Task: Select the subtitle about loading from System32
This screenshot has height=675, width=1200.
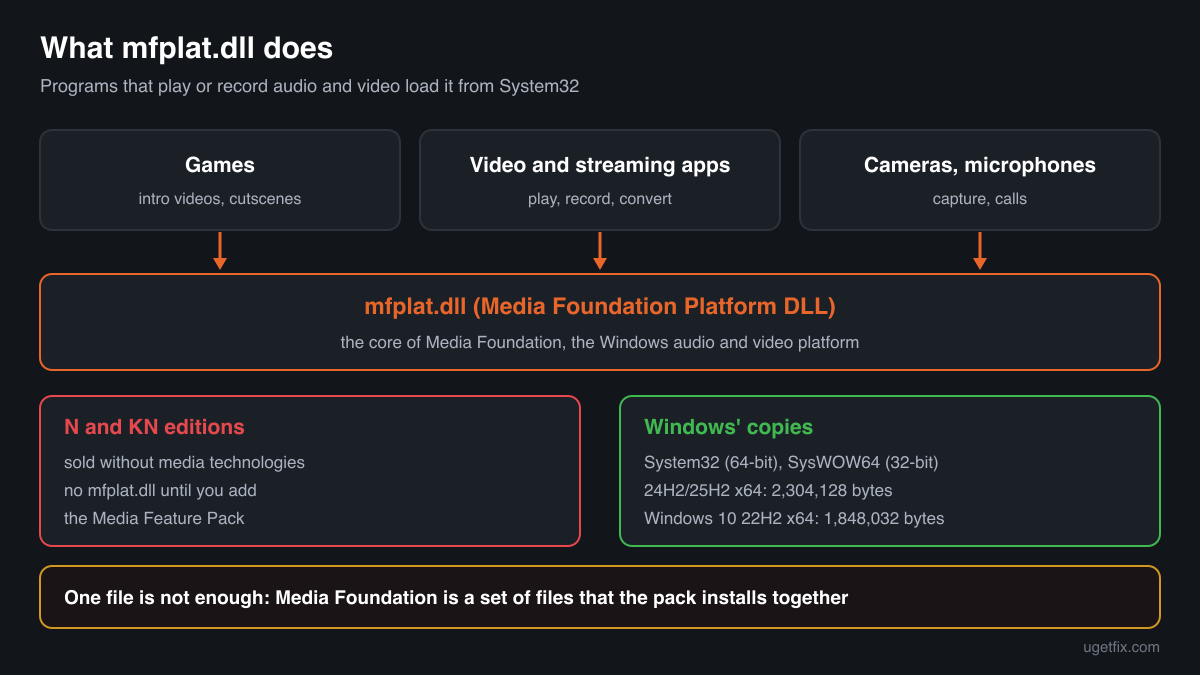Action: pos(310,86)
